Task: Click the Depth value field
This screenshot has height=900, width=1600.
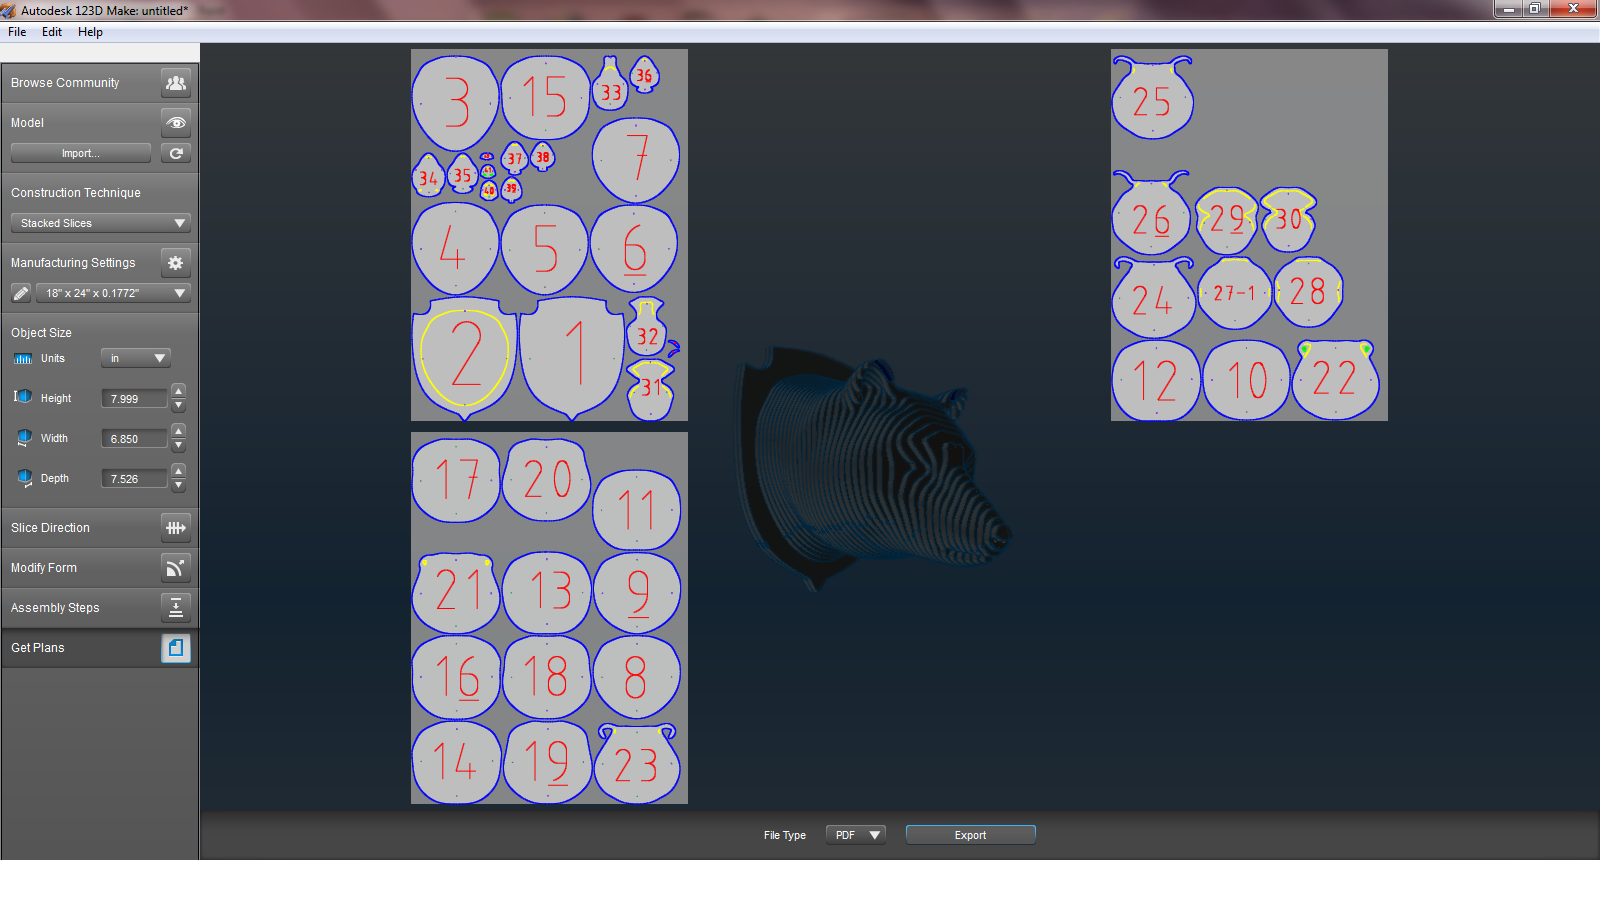Action: (134, 478)
